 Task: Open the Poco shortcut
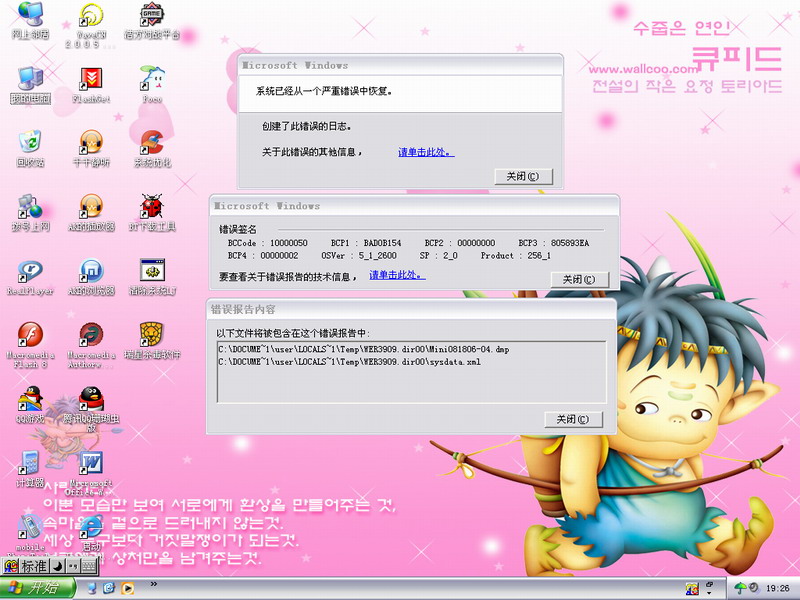point(152,85)
